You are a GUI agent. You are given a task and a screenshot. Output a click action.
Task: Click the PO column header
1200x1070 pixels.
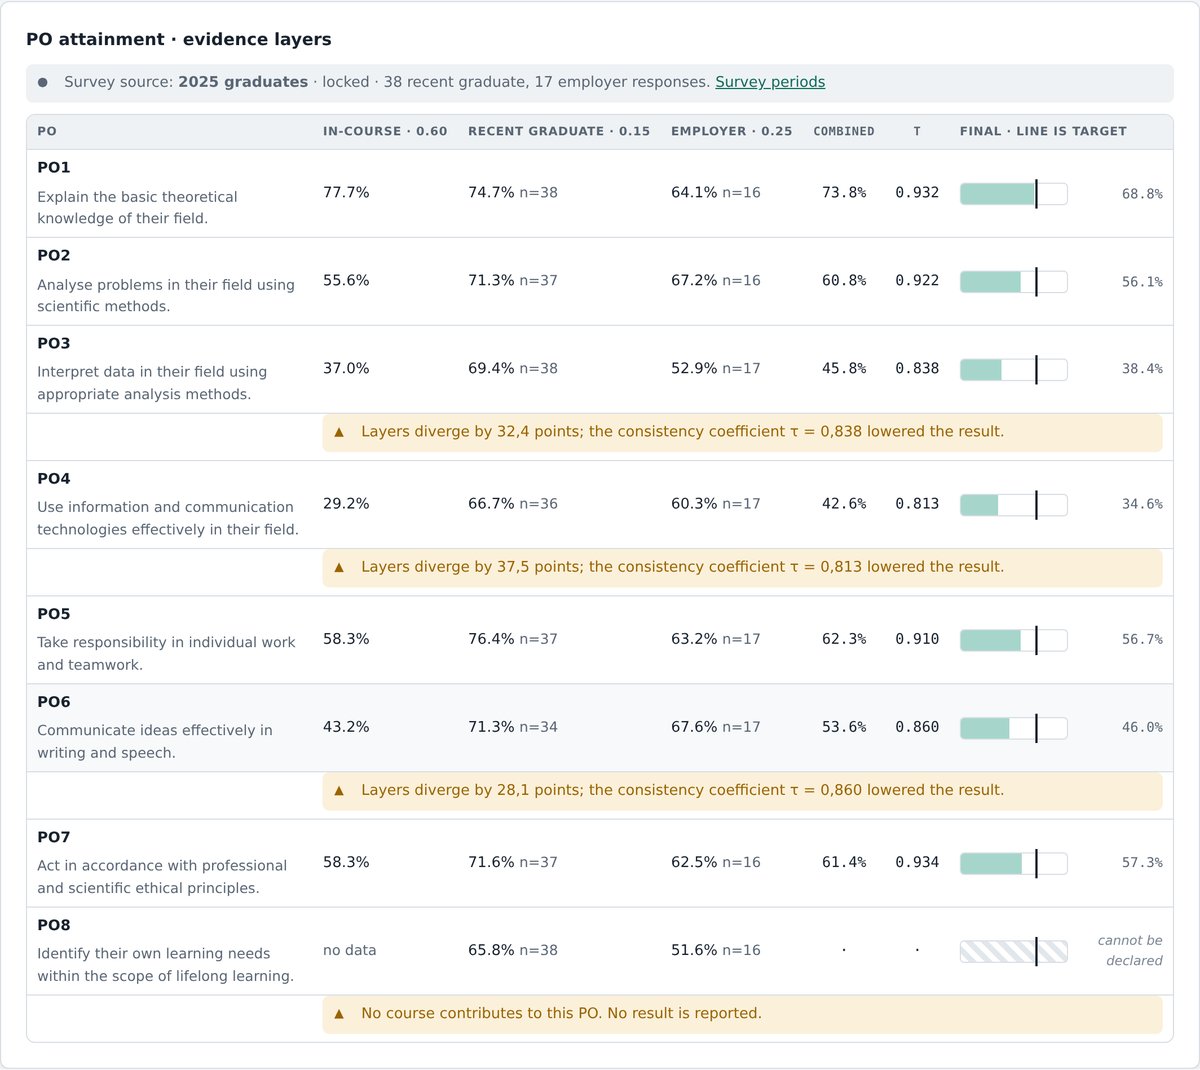[47, 131]
